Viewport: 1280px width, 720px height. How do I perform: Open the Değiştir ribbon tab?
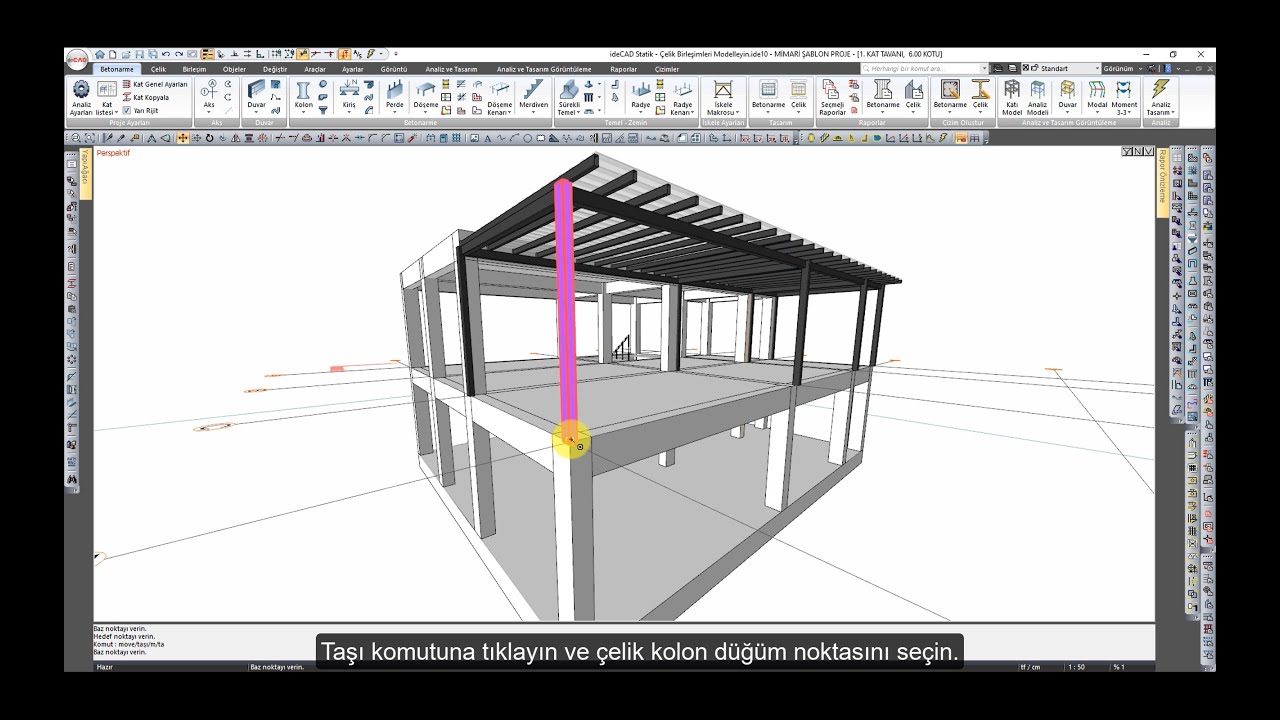(275, 69)
